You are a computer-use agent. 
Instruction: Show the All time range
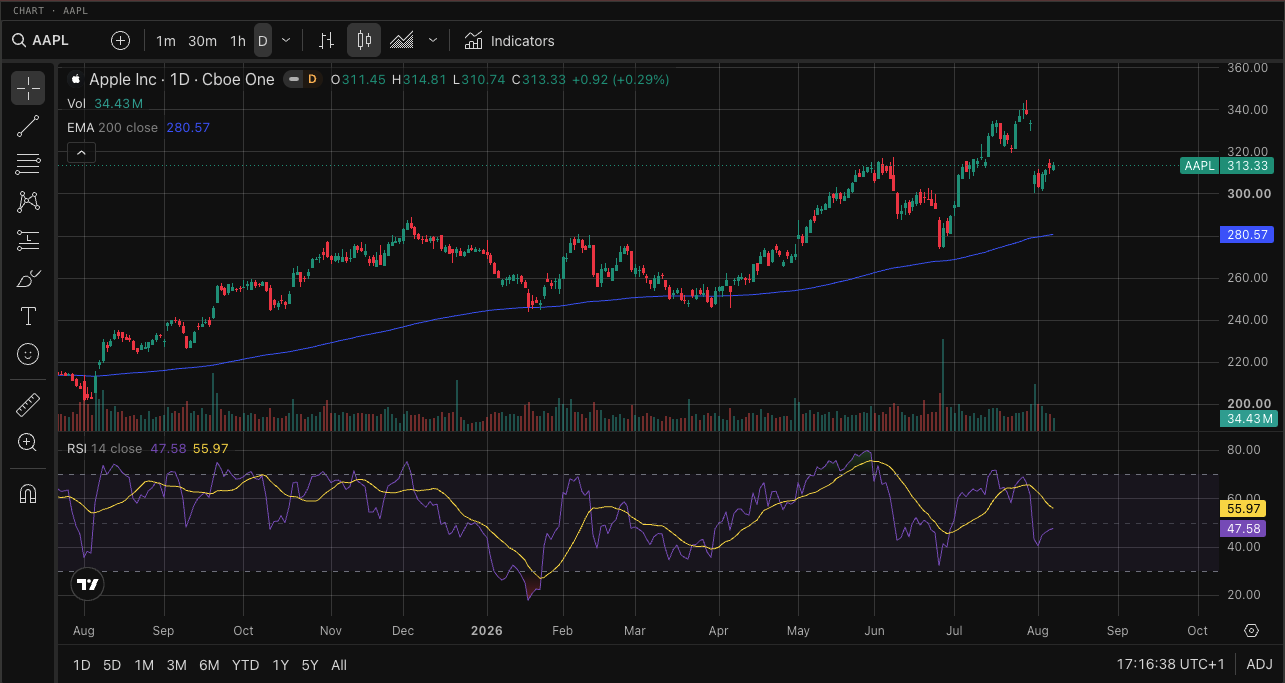click(339, 665)
